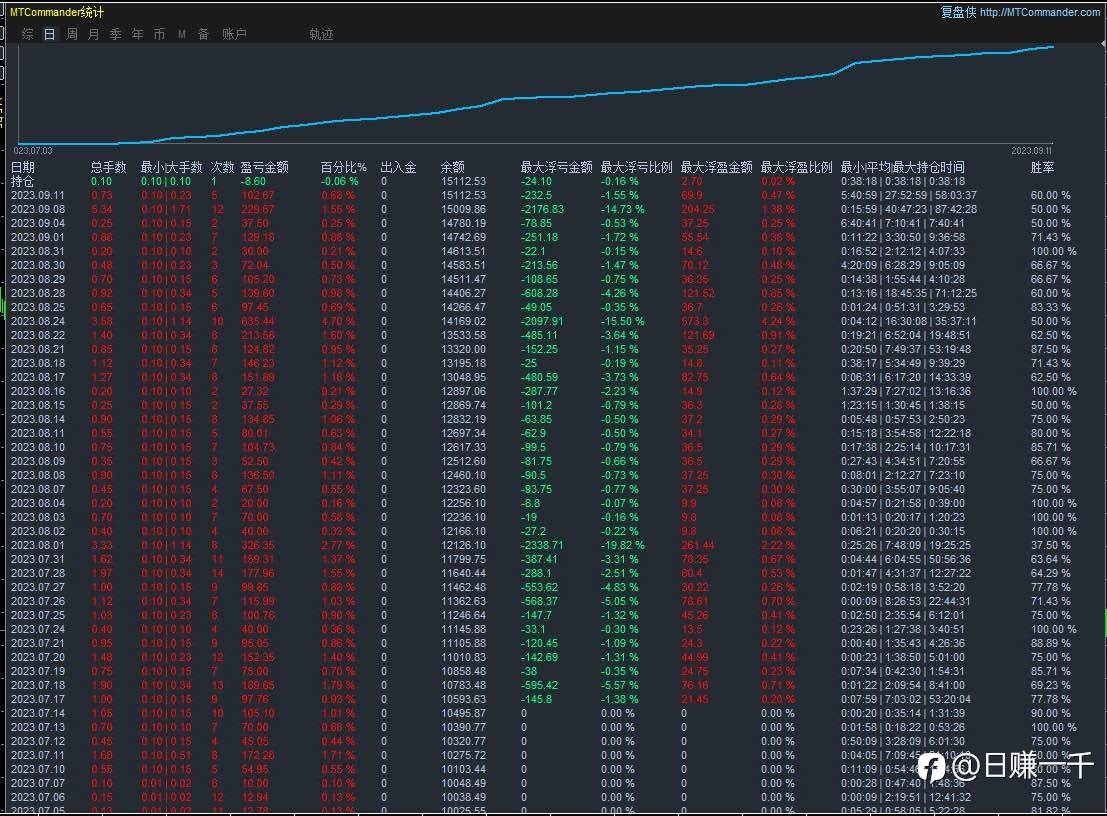Image resolution: width=1107 pixels, height=816 pixels.
Task: Select the 日 daily statistics tab
Action: pyautogui.click(x=49, y=34)
